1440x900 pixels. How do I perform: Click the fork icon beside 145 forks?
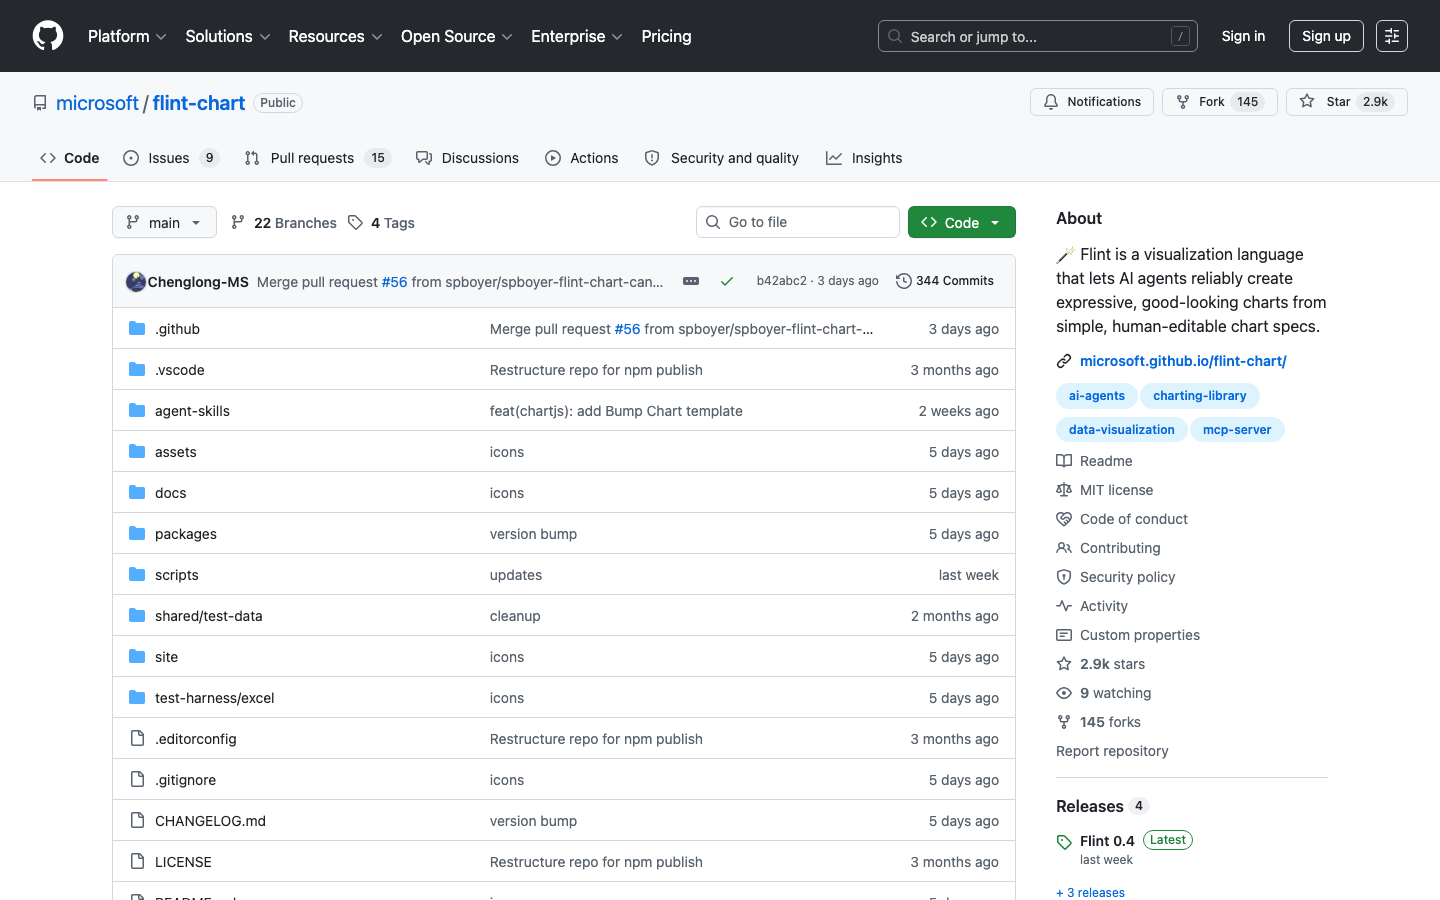tap(1064, 722)
